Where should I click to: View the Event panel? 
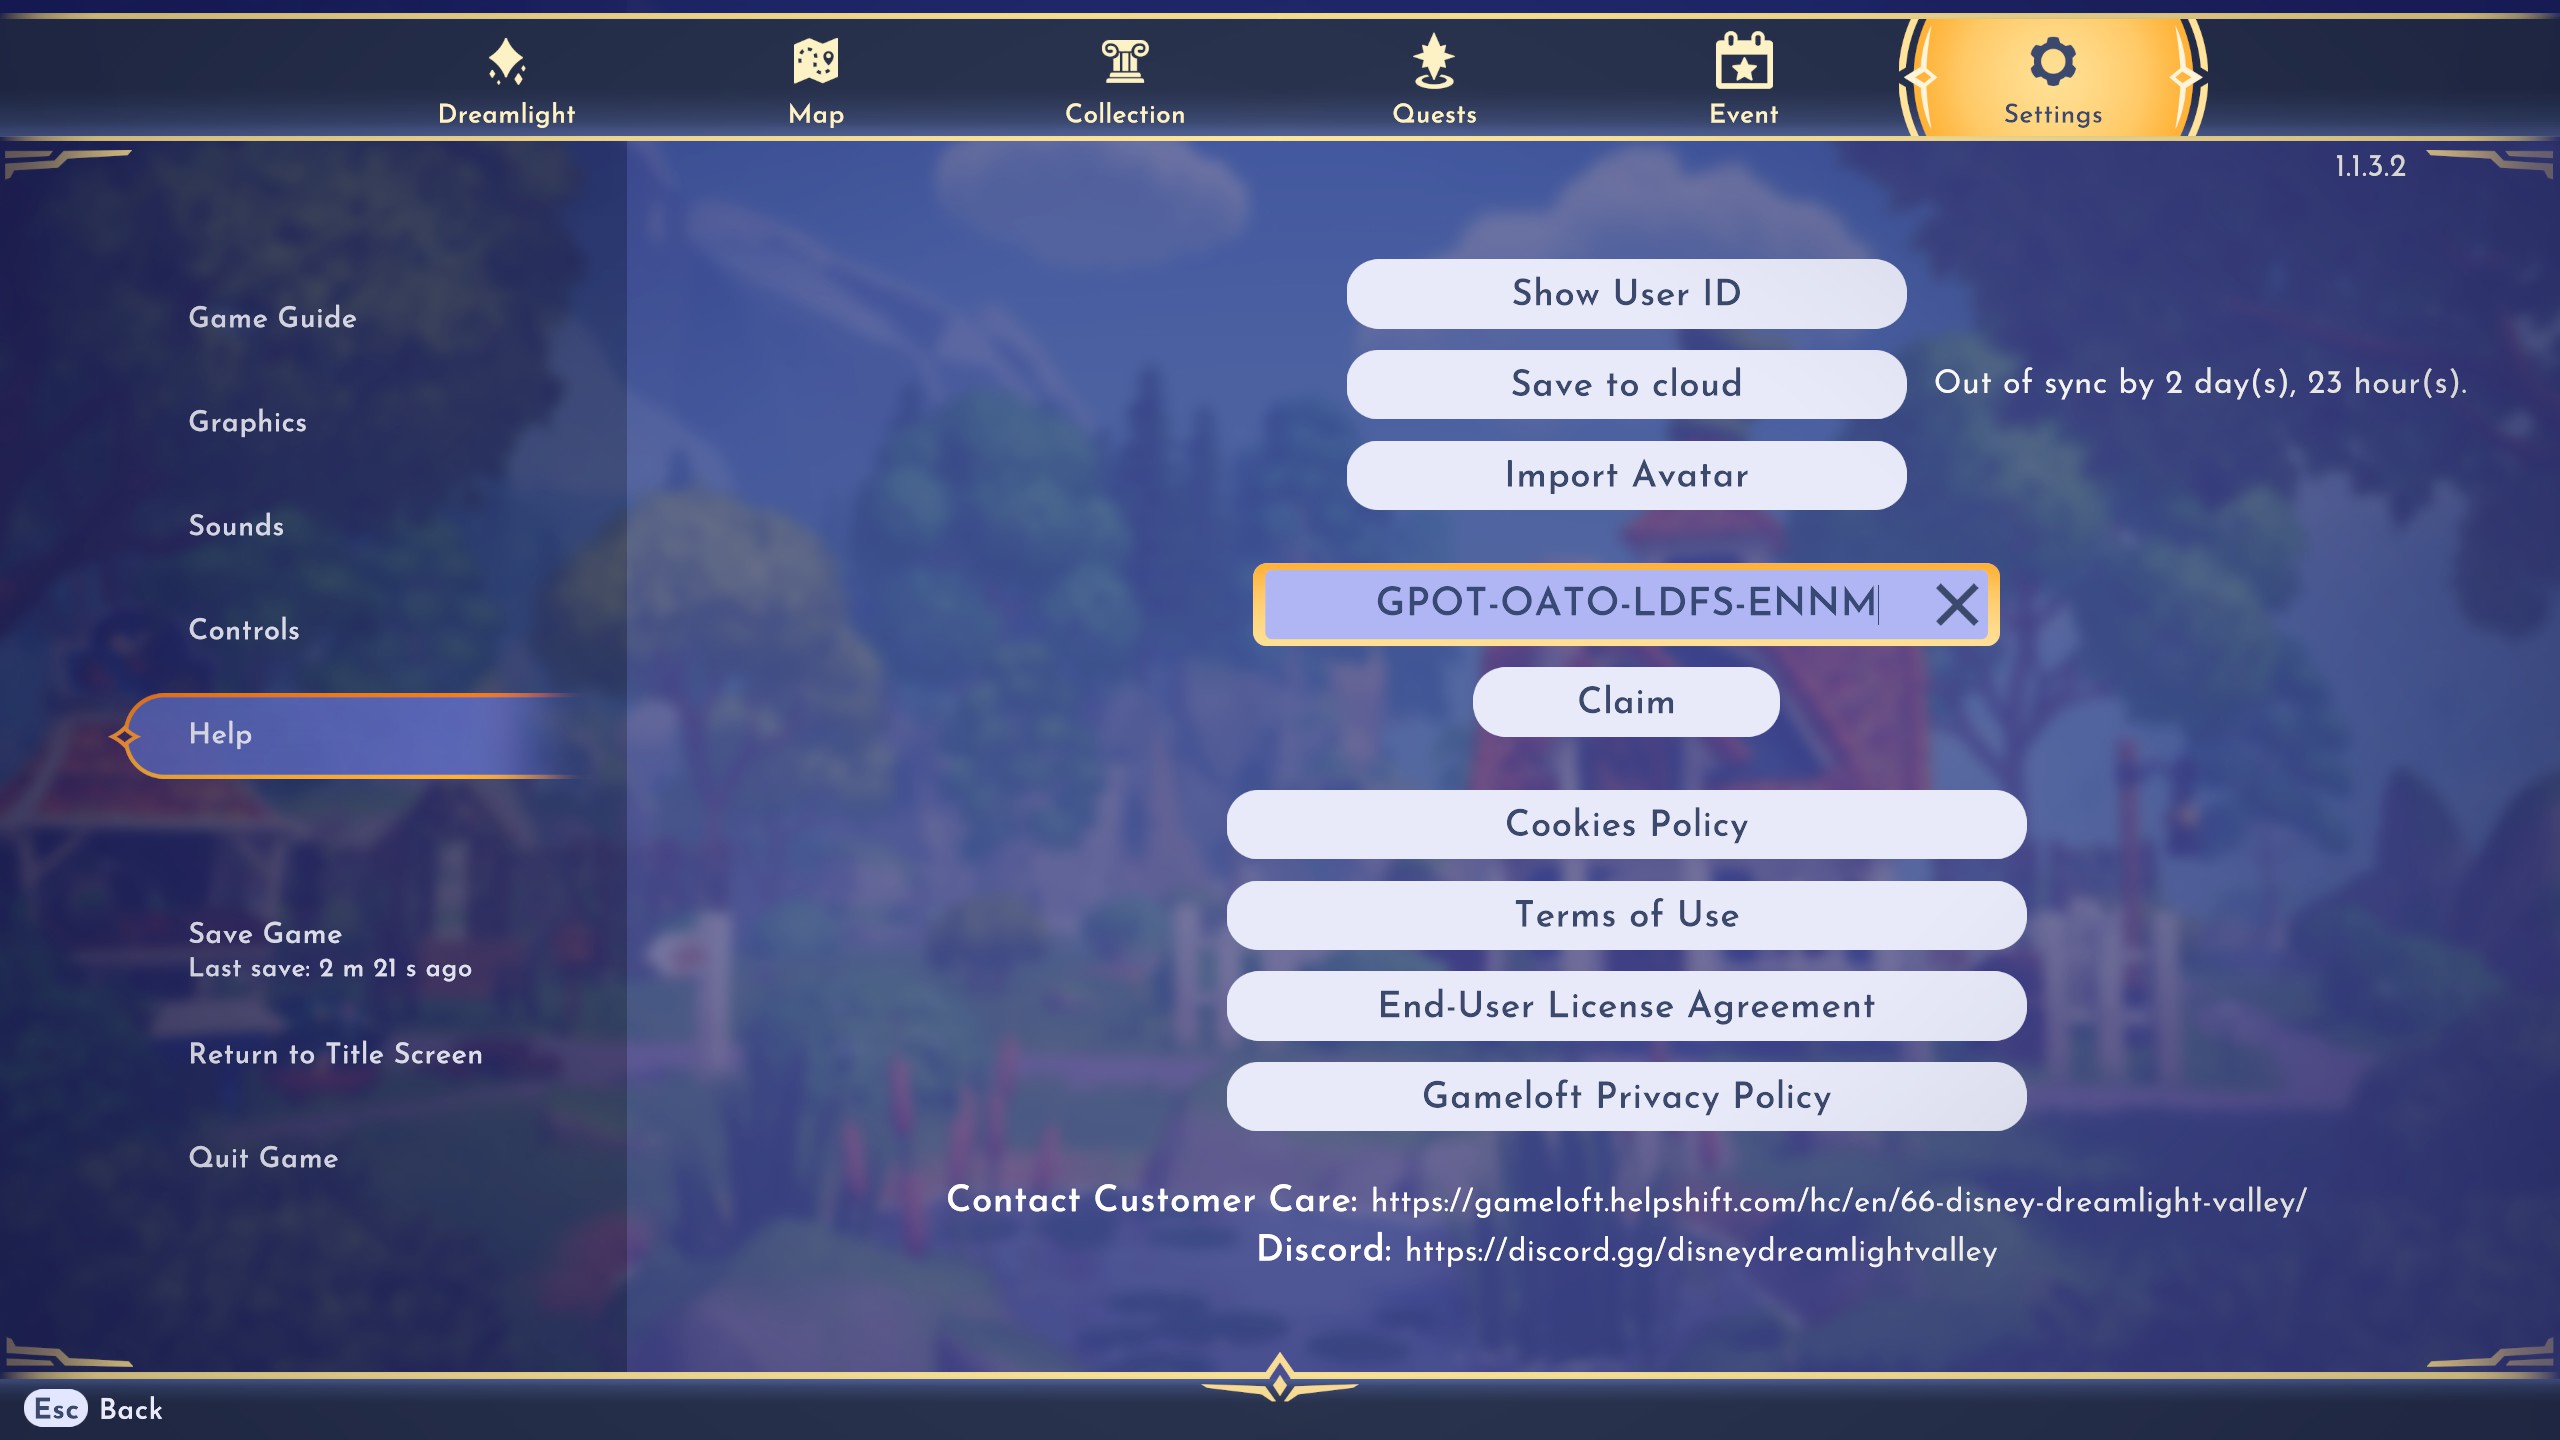click(1742, 81)
